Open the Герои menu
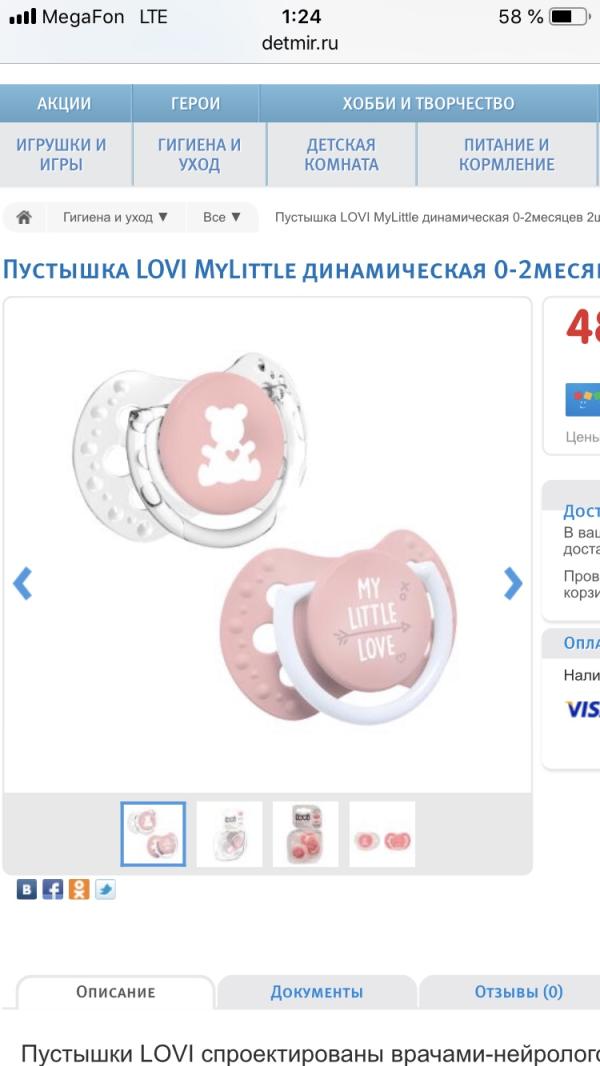This screenshot has width=600, height=1066. 196,103
